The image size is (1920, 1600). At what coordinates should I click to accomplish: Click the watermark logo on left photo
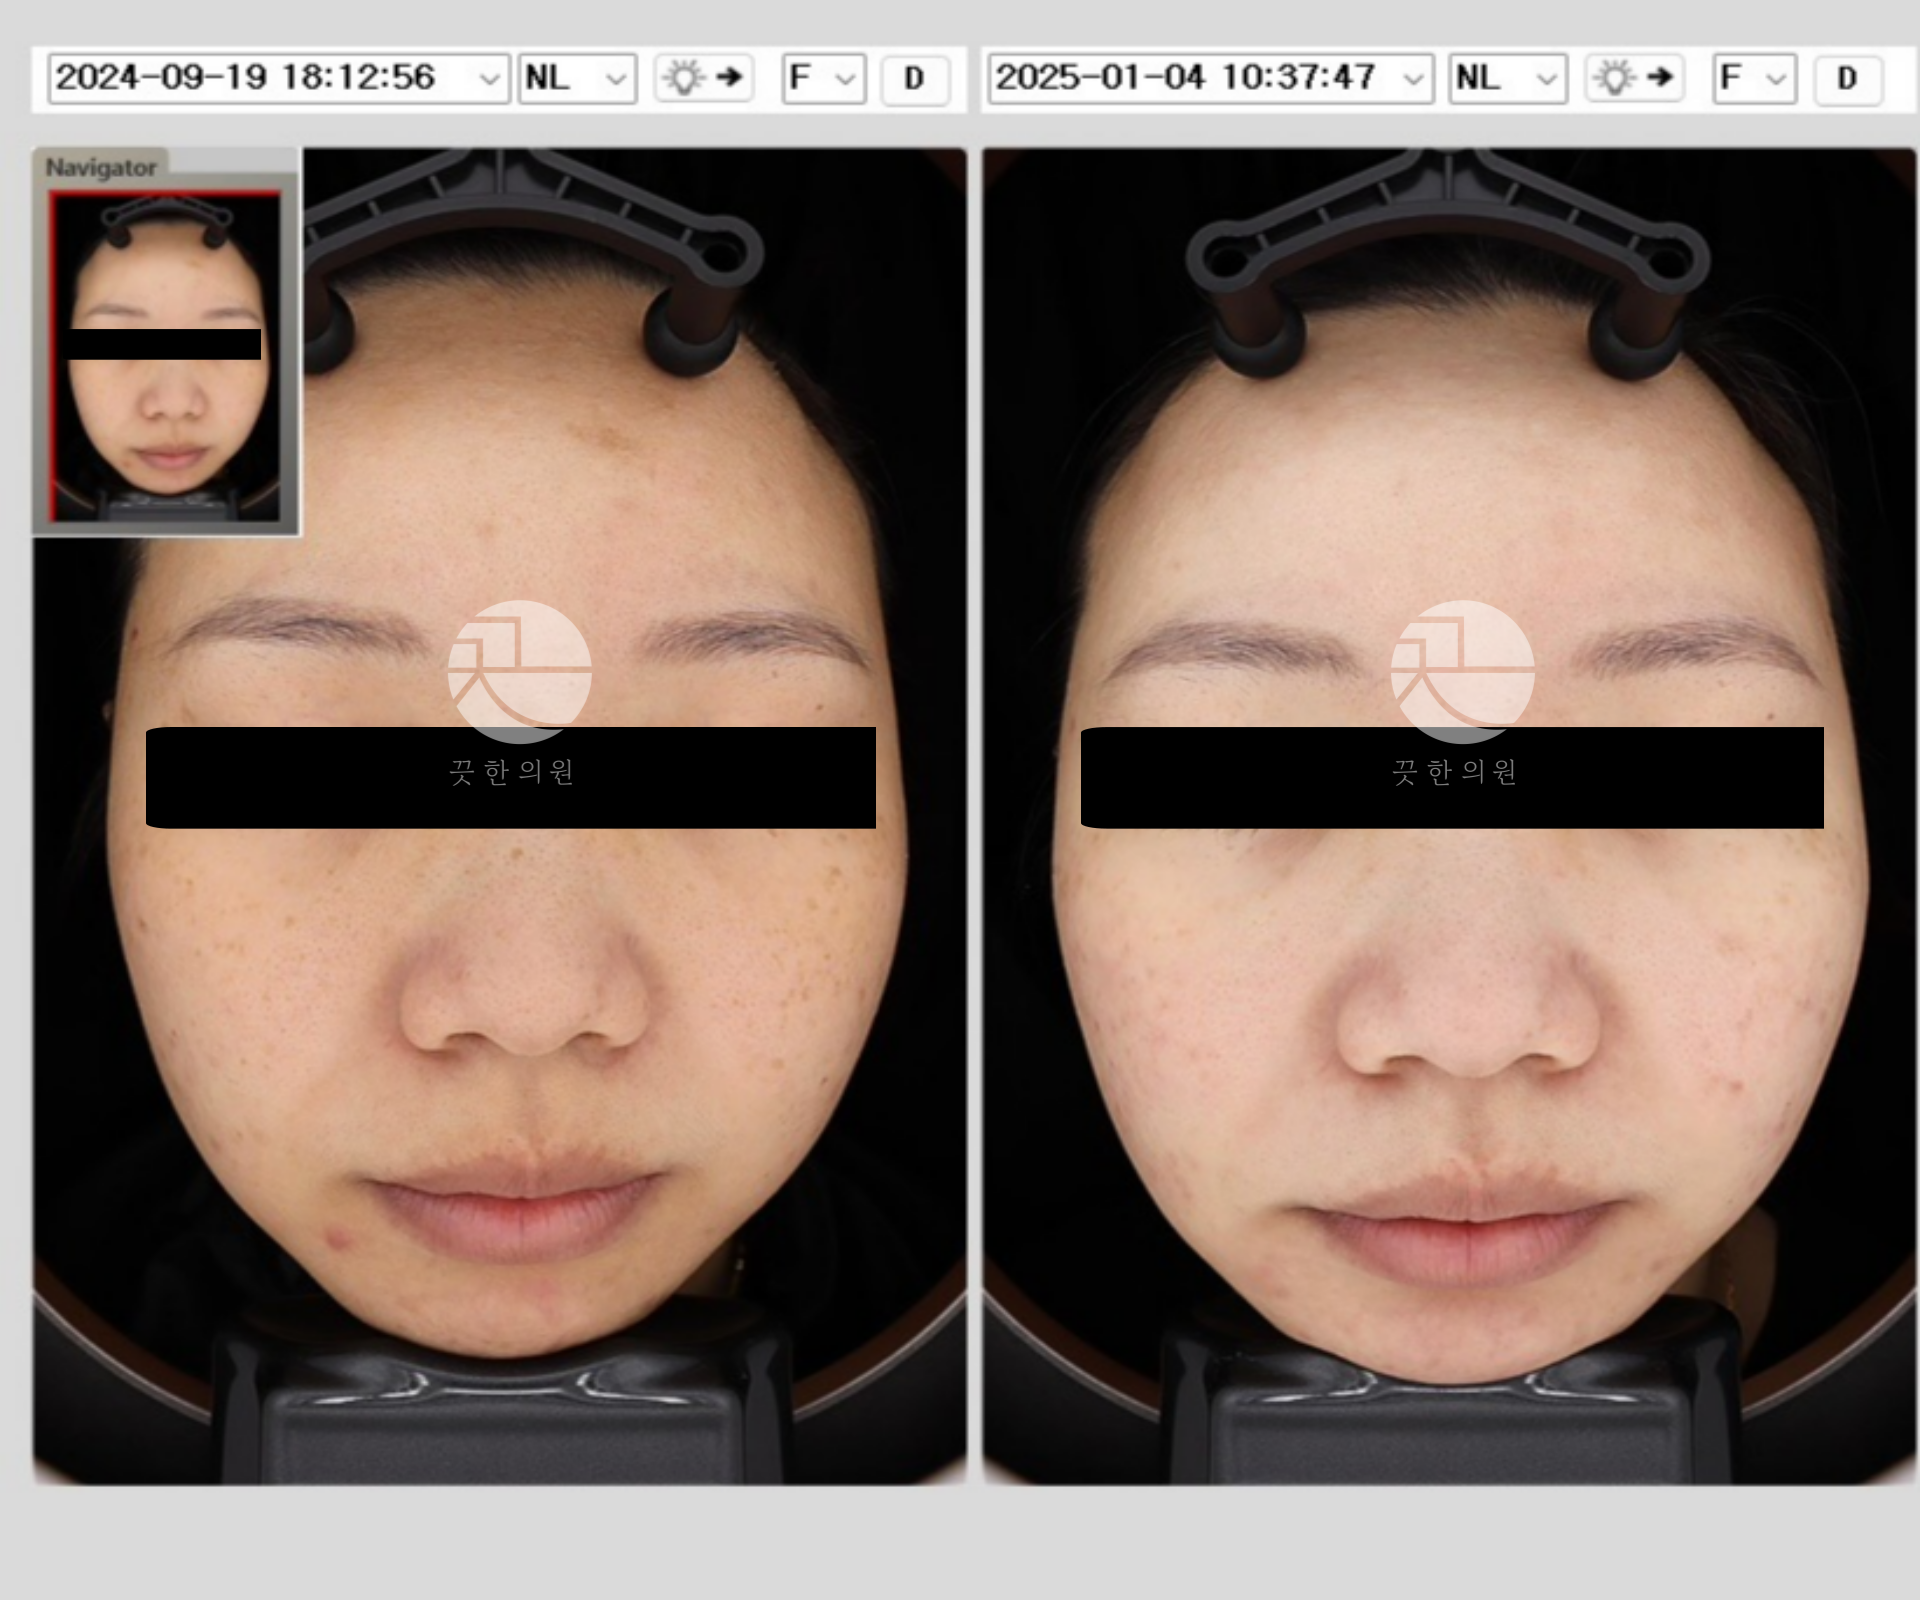click(x=519, y=669)
